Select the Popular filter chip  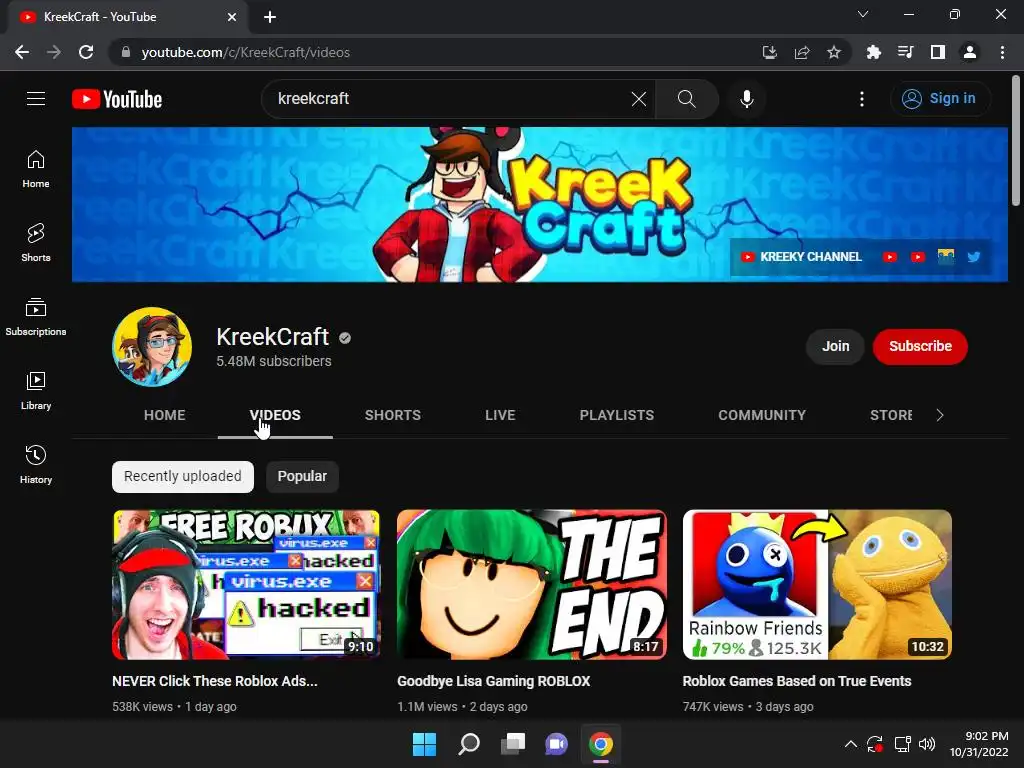(302, 476)
